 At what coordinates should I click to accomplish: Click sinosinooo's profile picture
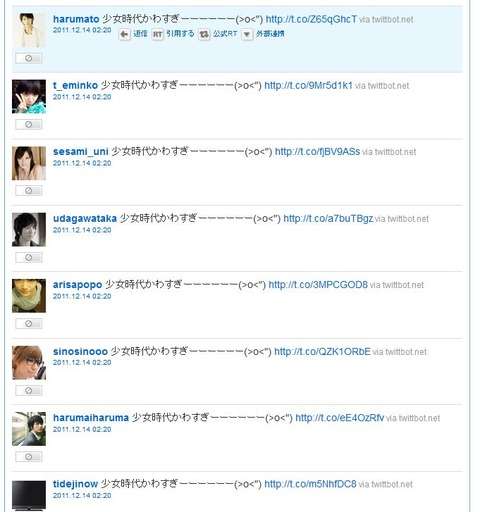pyautogui.click(x=29, y=362)
